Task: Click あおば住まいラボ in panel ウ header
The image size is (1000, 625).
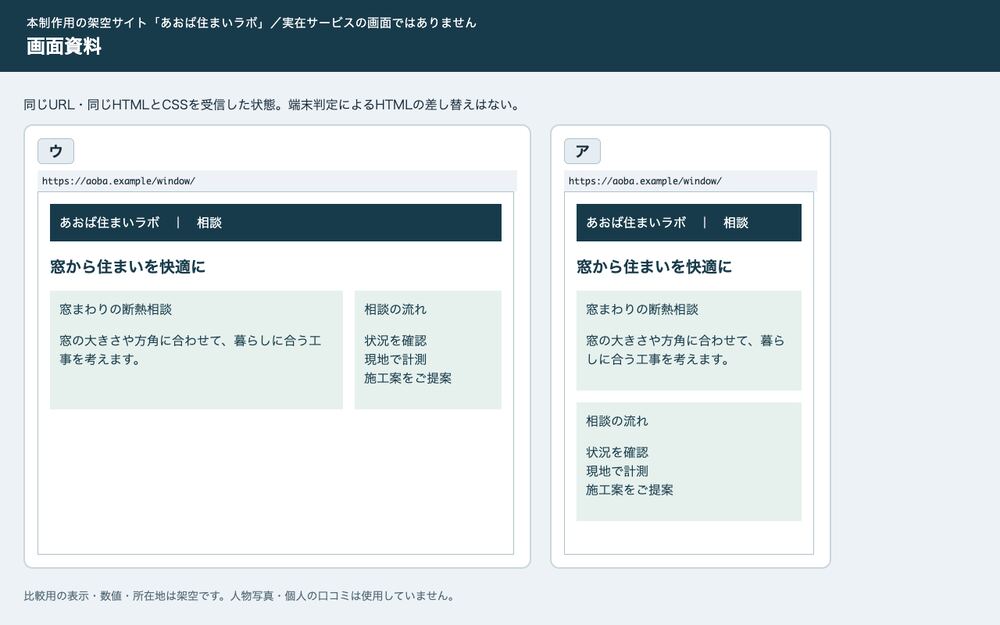Action: 110,223
